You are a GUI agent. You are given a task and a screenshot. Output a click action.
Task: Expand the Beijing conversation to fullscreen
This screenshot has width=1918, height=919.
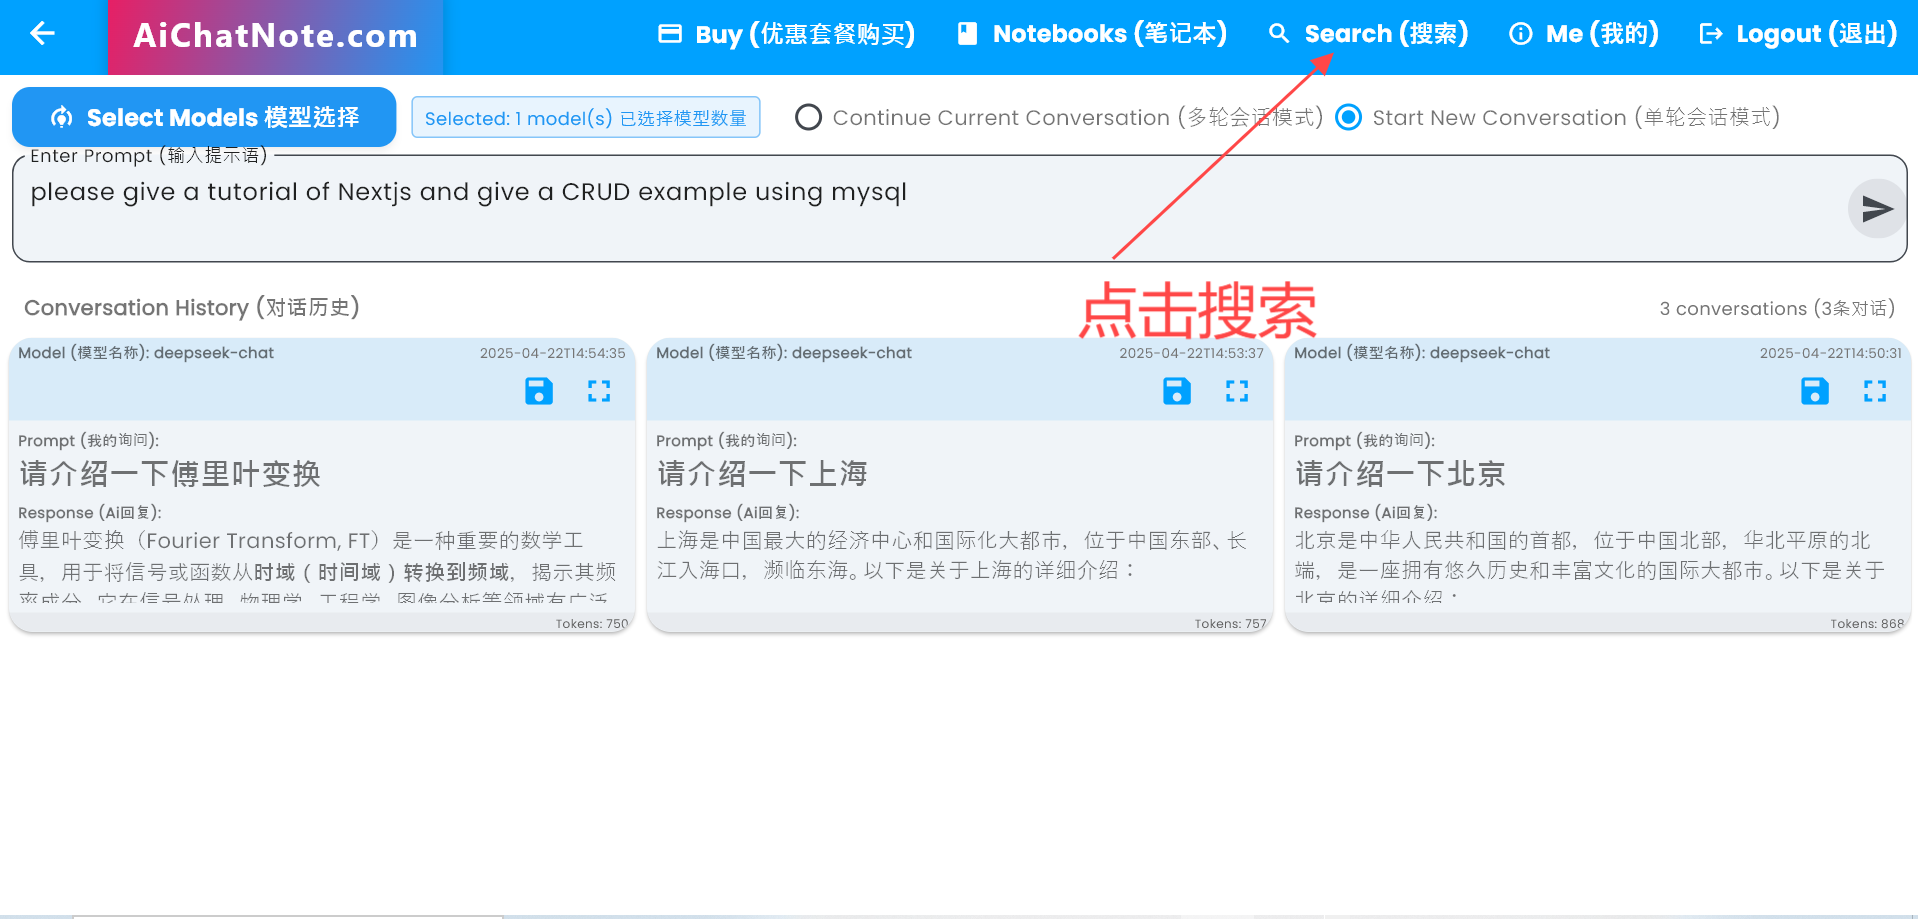tap(1875, 391)
